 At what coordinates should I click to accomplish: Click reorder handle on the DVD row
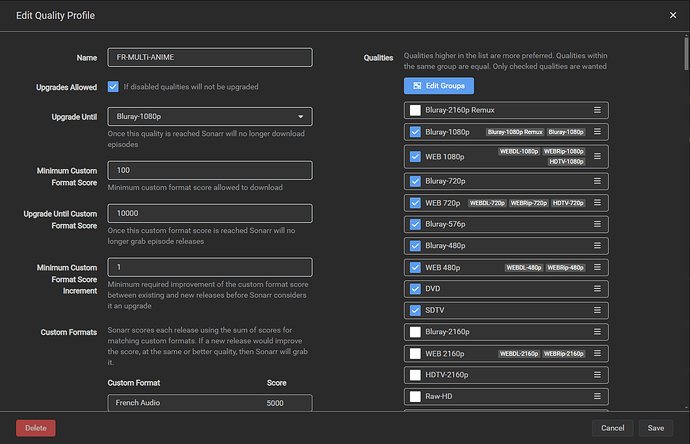click(597, 288)
